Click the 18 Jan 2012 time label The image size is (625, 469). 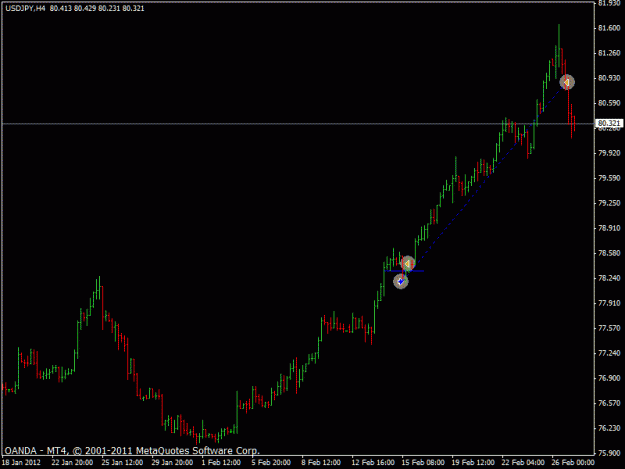point(21,463)
